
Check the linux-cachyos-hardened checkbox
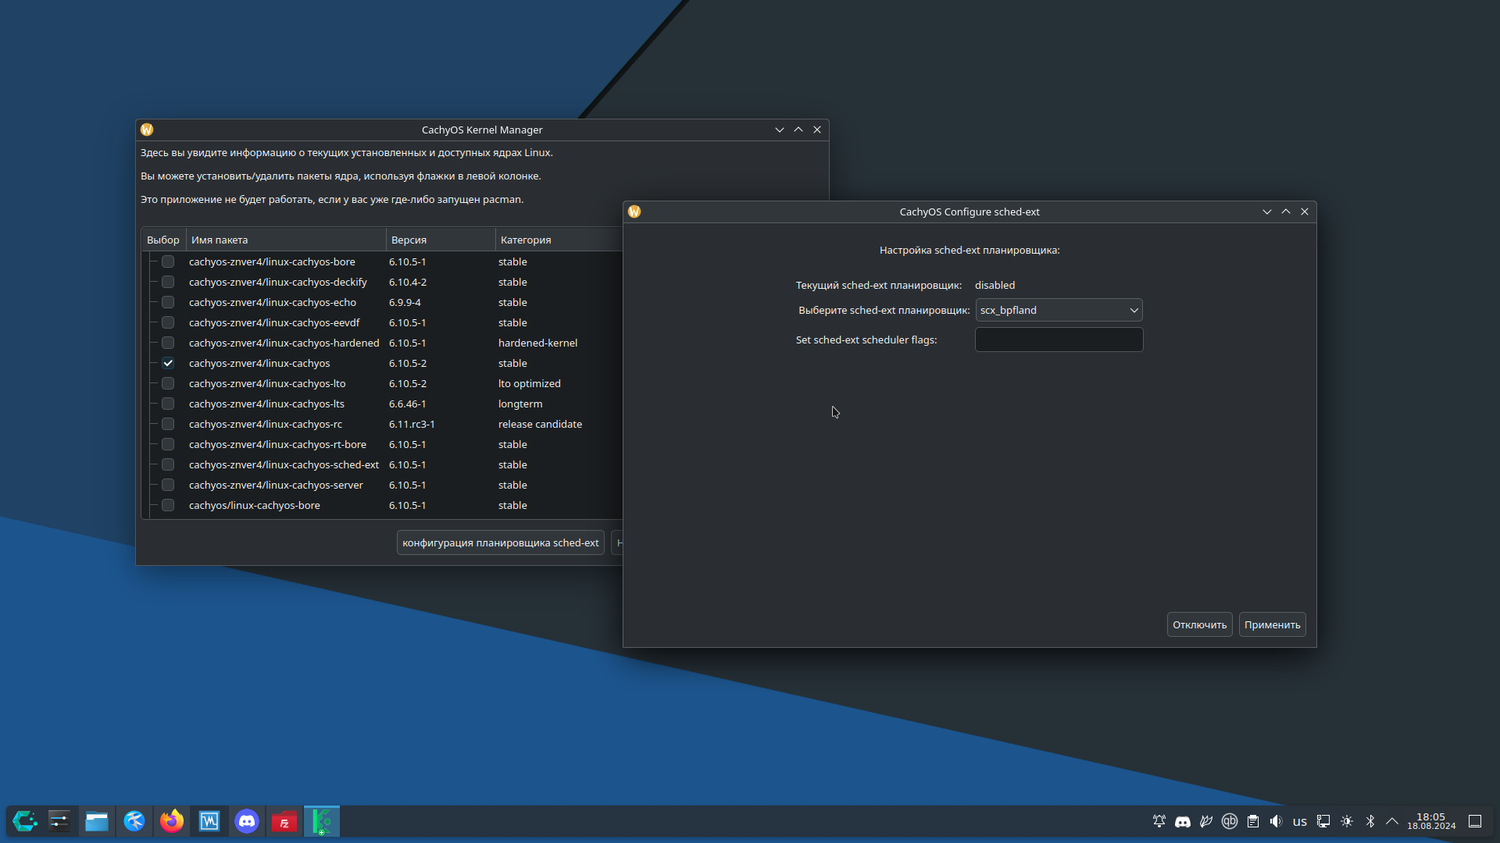(x=168, y=343)
